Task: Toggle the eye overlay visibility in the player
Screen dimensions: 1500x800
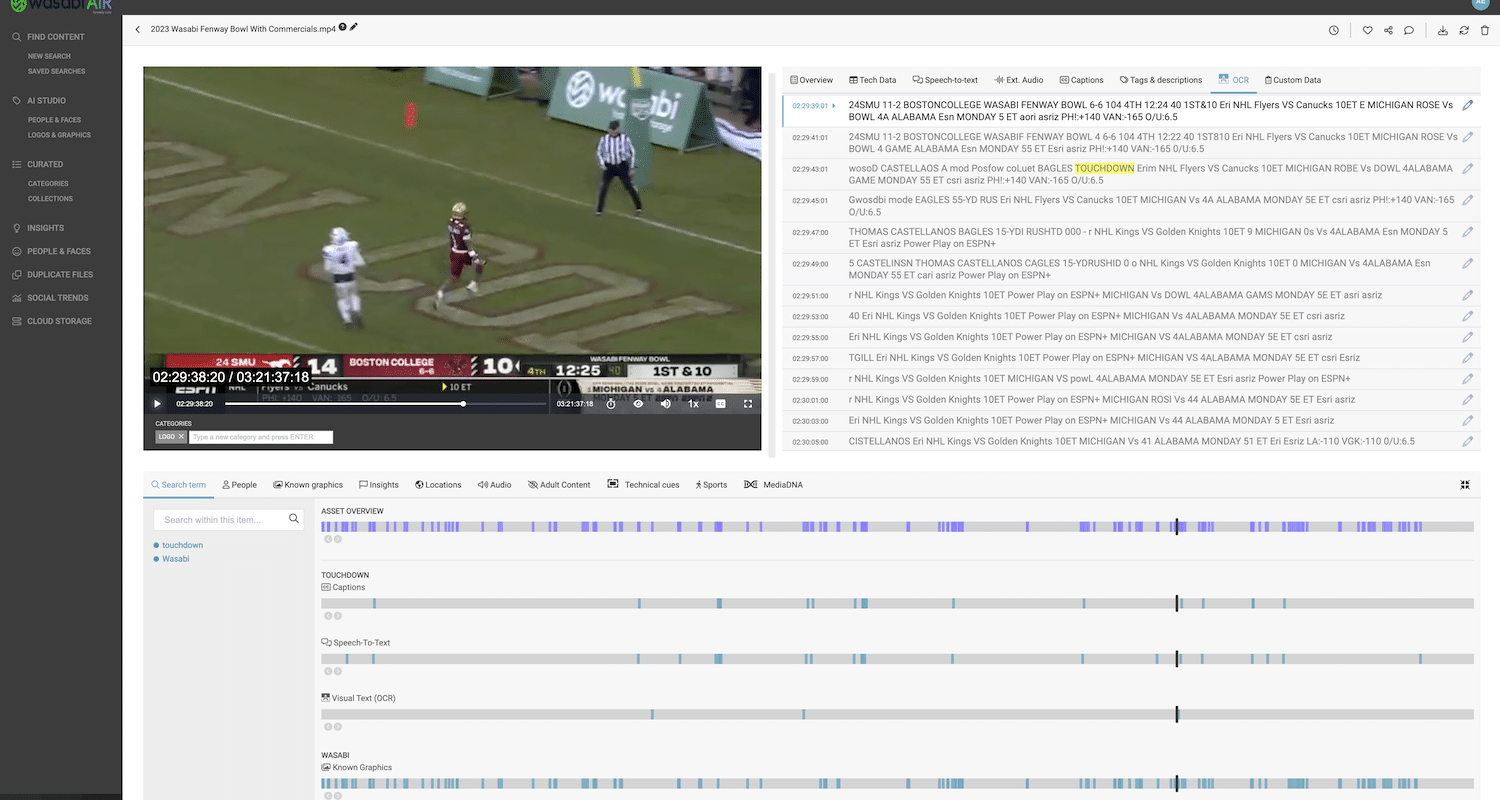Action: click(x=638, y=404)
